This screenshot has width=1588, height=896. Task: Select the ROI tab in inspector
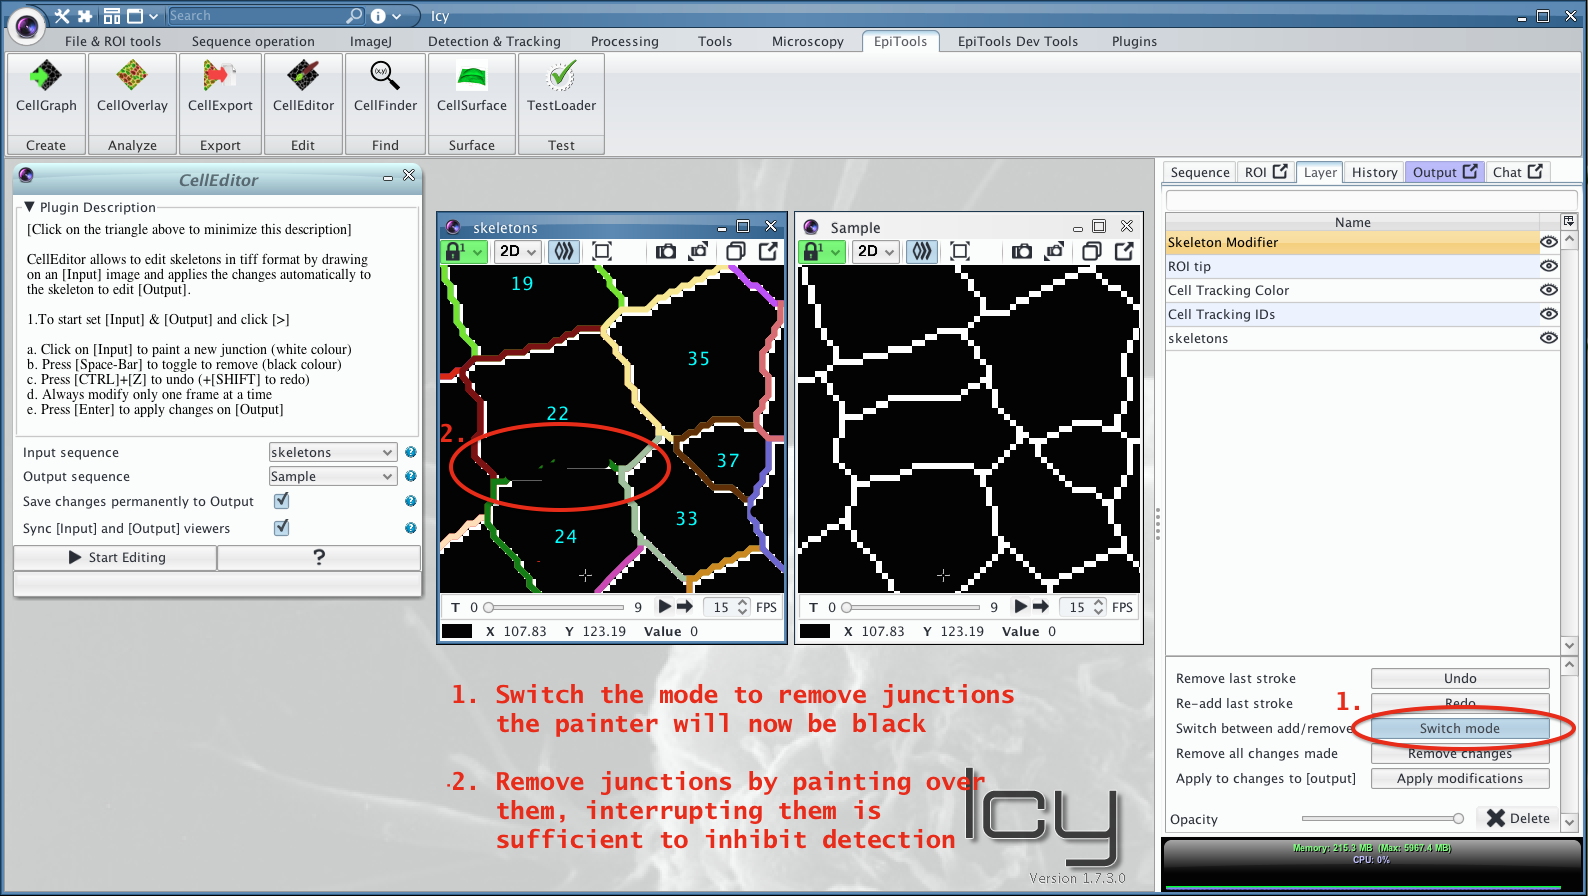pos(1265,172)
